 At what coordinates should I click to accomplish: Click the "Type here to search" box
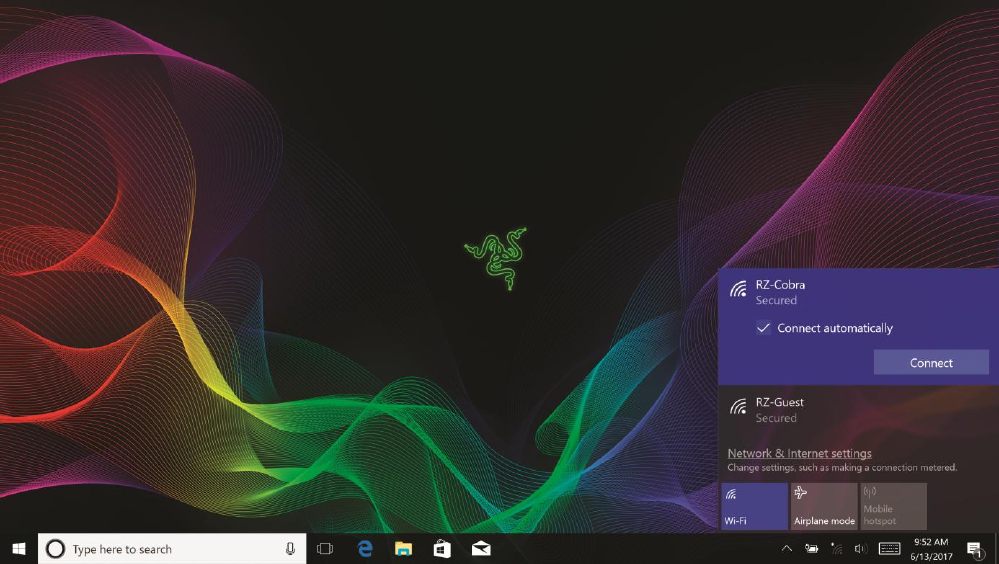172,549
